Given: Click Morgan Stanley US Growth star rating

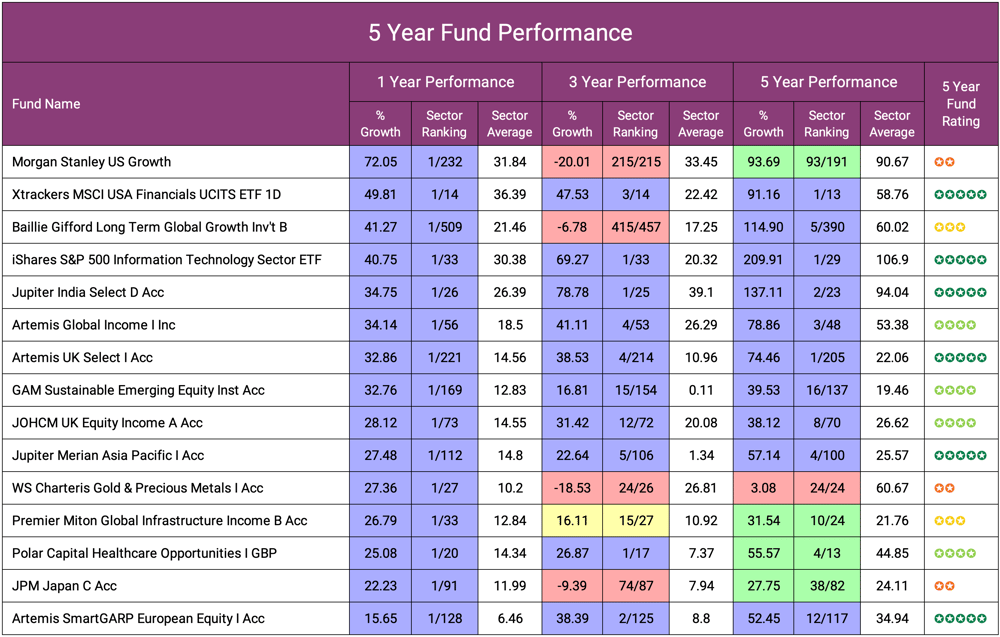Looking at the screenshot, I should [x=944, y=162].
